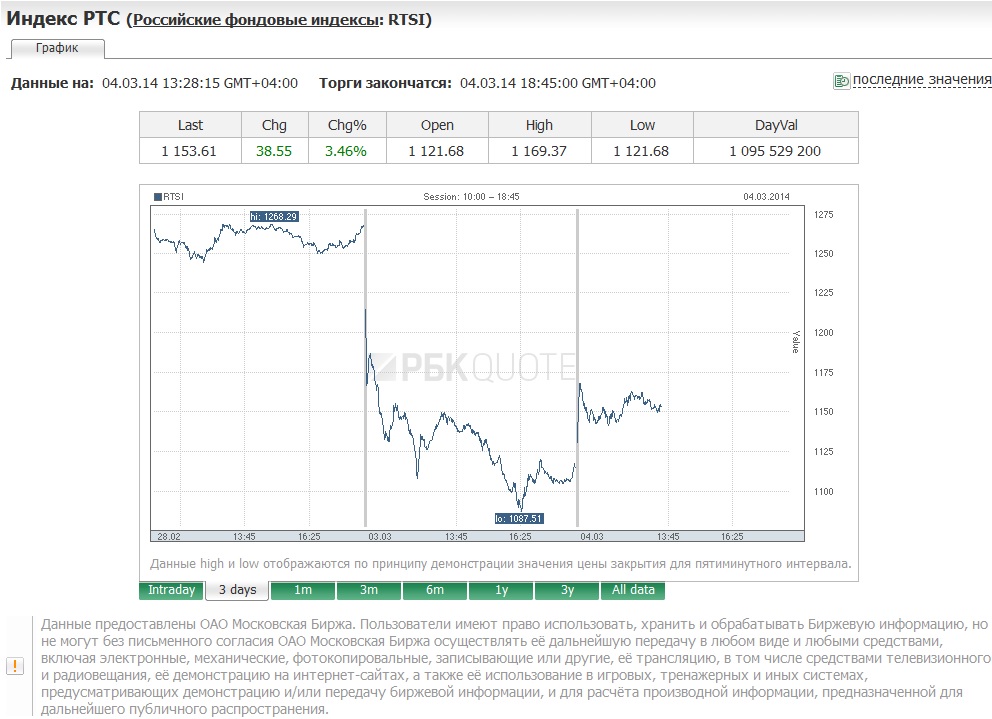Select the 3 days period tab
This screenshot has height=719, width=992.
click(x=238, y=590)
